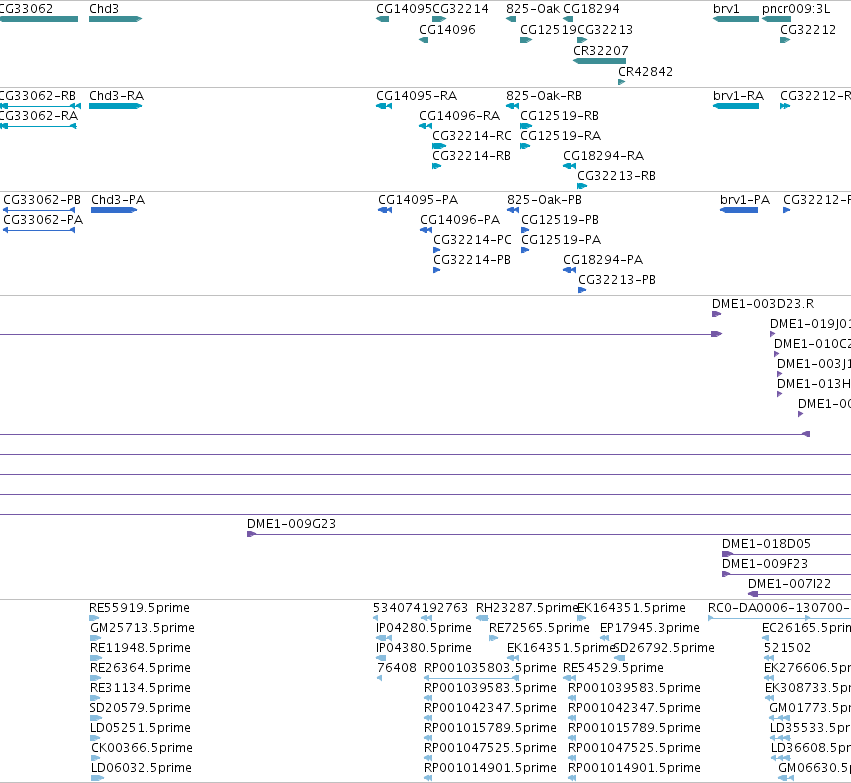Click the CG33062-RA transcript line glyph
The width and height of the screenshot is (851, 783).
click(38, 126)
